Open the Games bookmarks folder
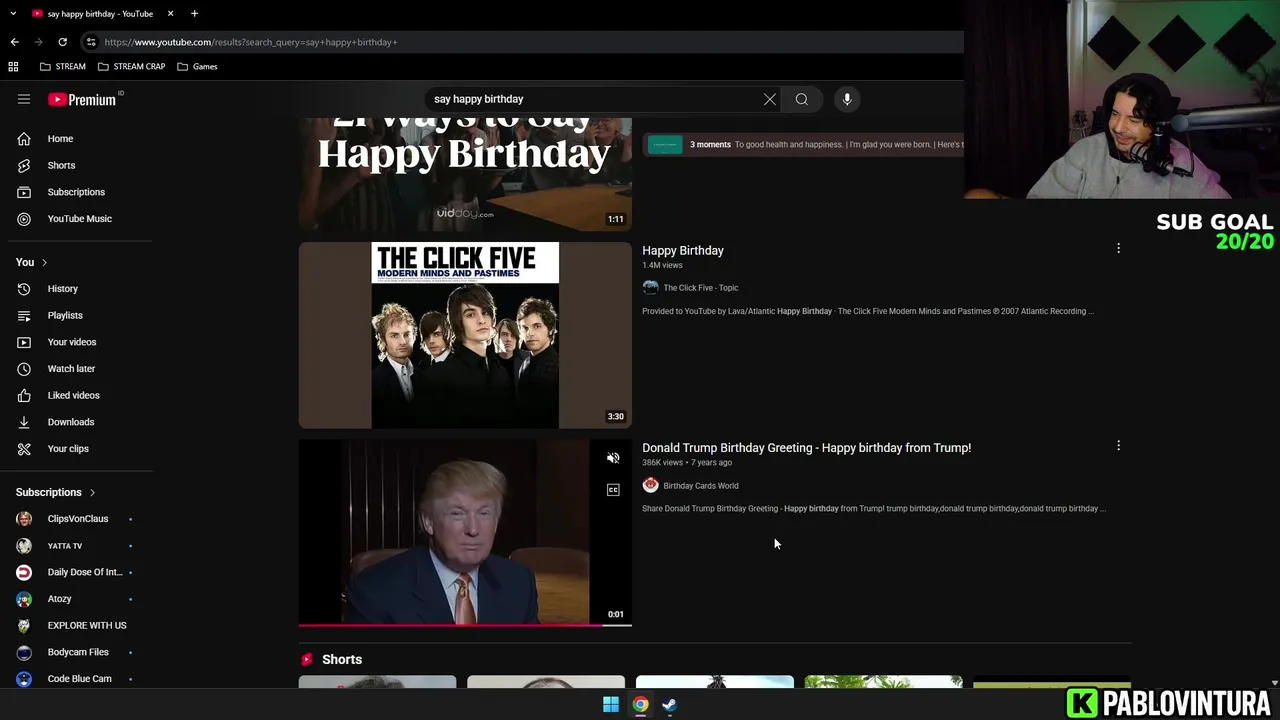This screenshot has height=720, width=1280. coord(197,67)
